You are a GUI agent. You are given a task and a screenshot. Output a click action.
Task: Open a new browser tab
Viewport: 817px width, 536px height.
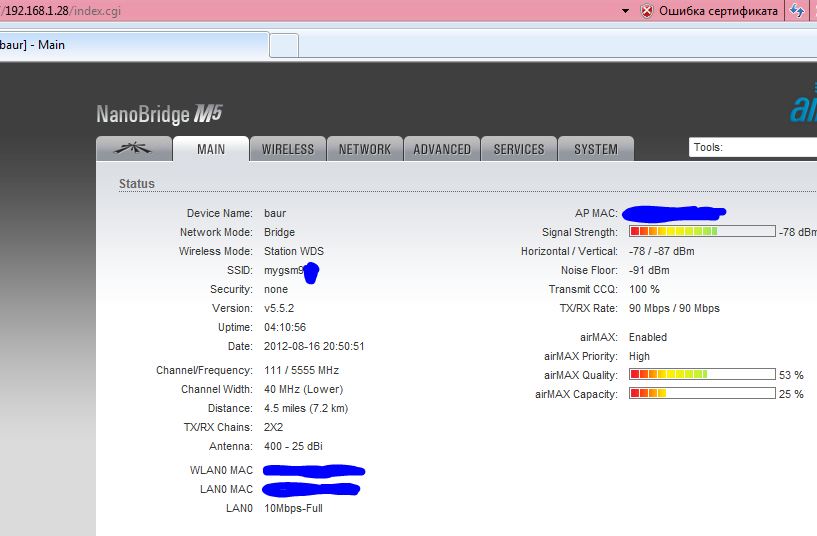(284, 46)
